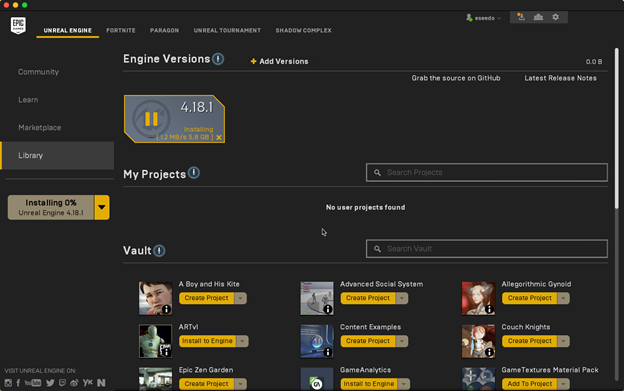Open the friends list icon
The height and width of the screenshot is (391, 624).
pos(538,17)
